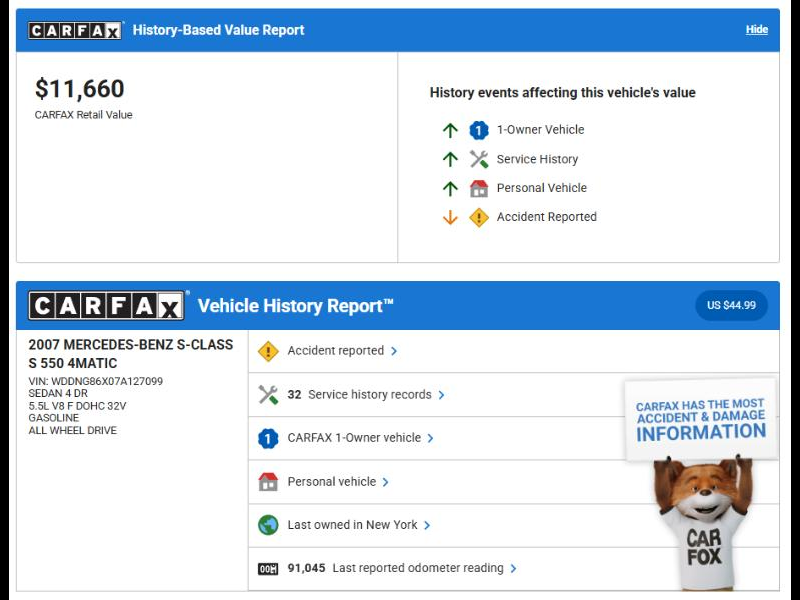
Task: Click the wrench Service History icon in value report
Action: (x=479, y=159)
